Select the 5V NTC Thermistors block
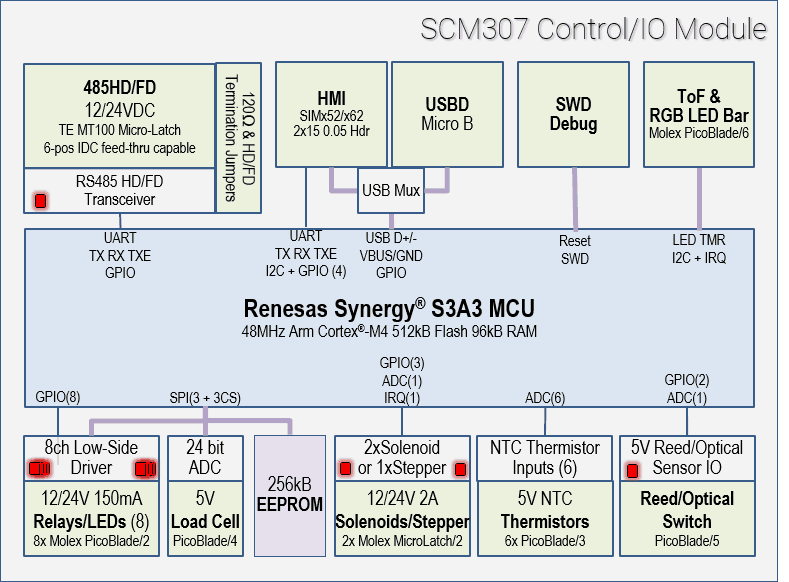The width and height of the screenshot is (789, 582). (x=545, y=519)
